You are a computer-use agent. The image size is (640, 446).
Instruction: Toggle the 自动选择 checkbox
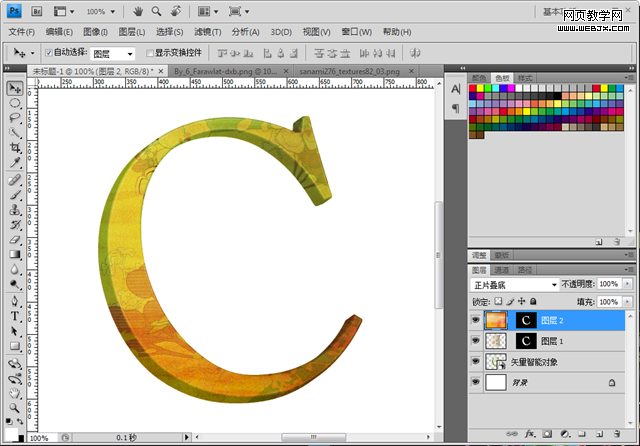tap(49, 53)
